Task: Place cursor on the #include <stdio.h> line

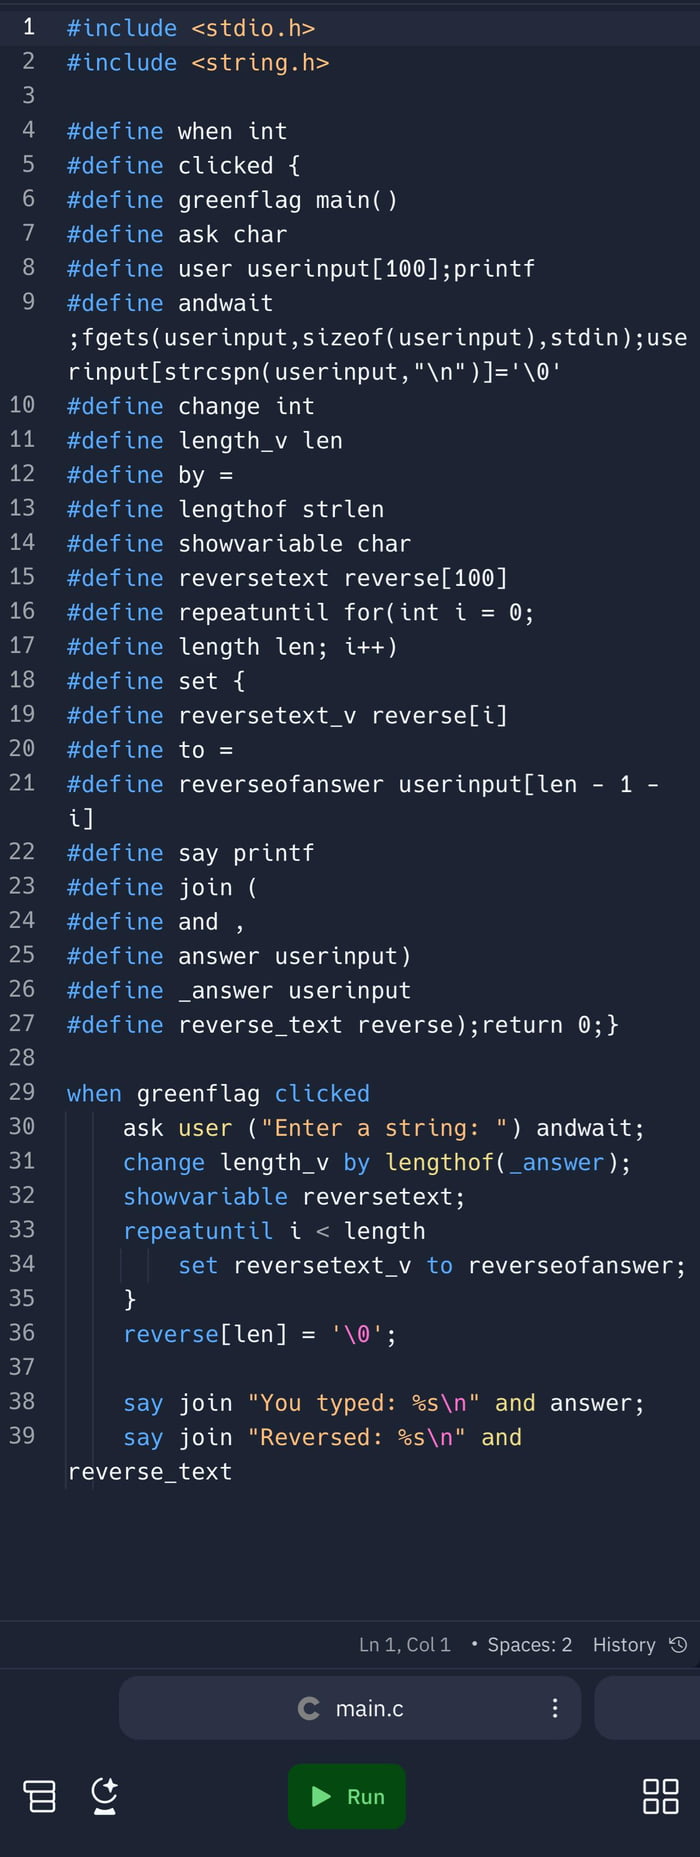Action: click(x=191, y=28)
